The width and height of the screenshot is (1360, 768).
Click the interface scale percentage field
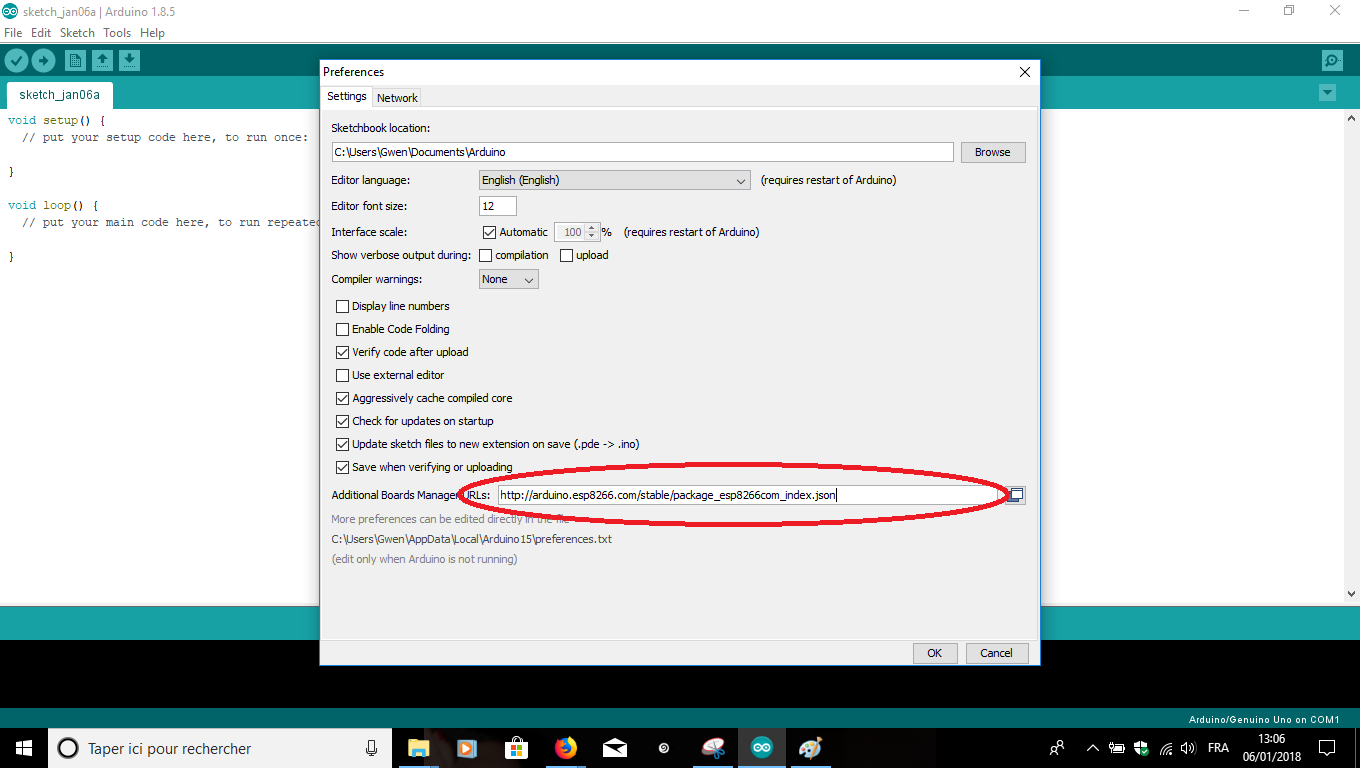[x=570, y=232]
